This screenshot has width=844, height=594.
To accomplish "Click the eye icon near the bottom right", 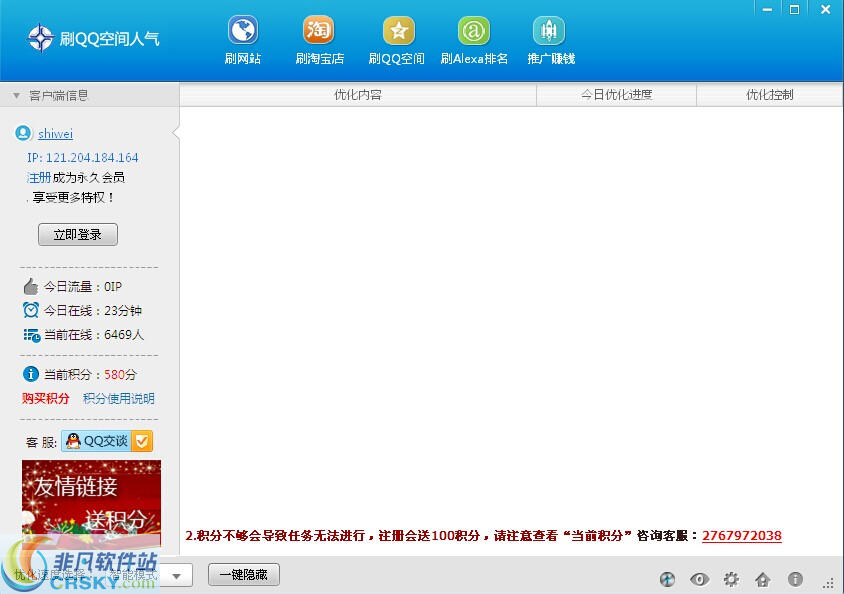I will [699, 578].
